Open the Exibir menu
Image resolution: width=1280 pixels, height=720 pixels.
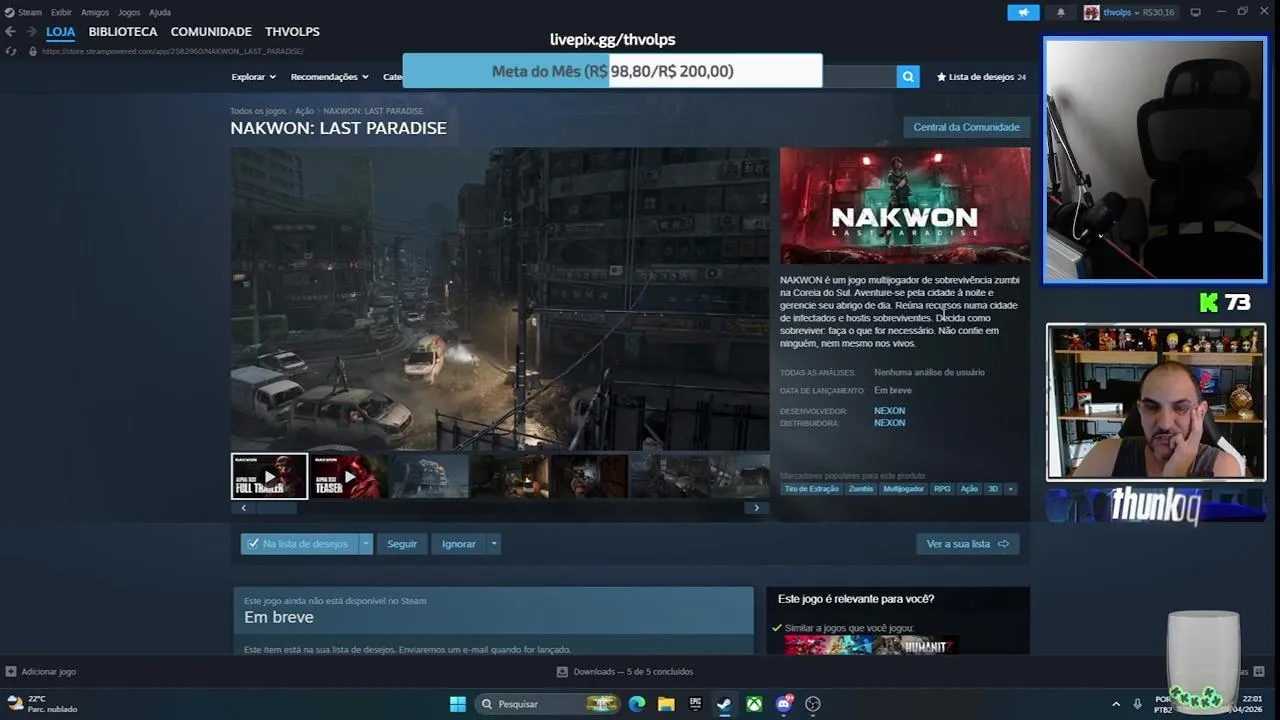[61, 12]
